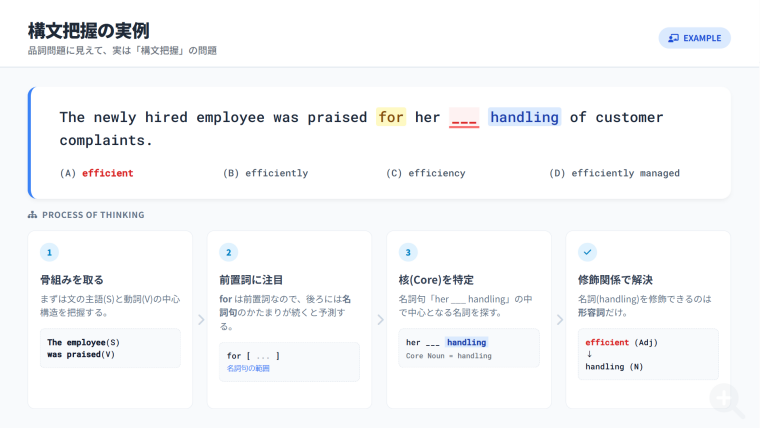Click the checkmark circle on 修飾関係で解決 card

tap(587, 253)
